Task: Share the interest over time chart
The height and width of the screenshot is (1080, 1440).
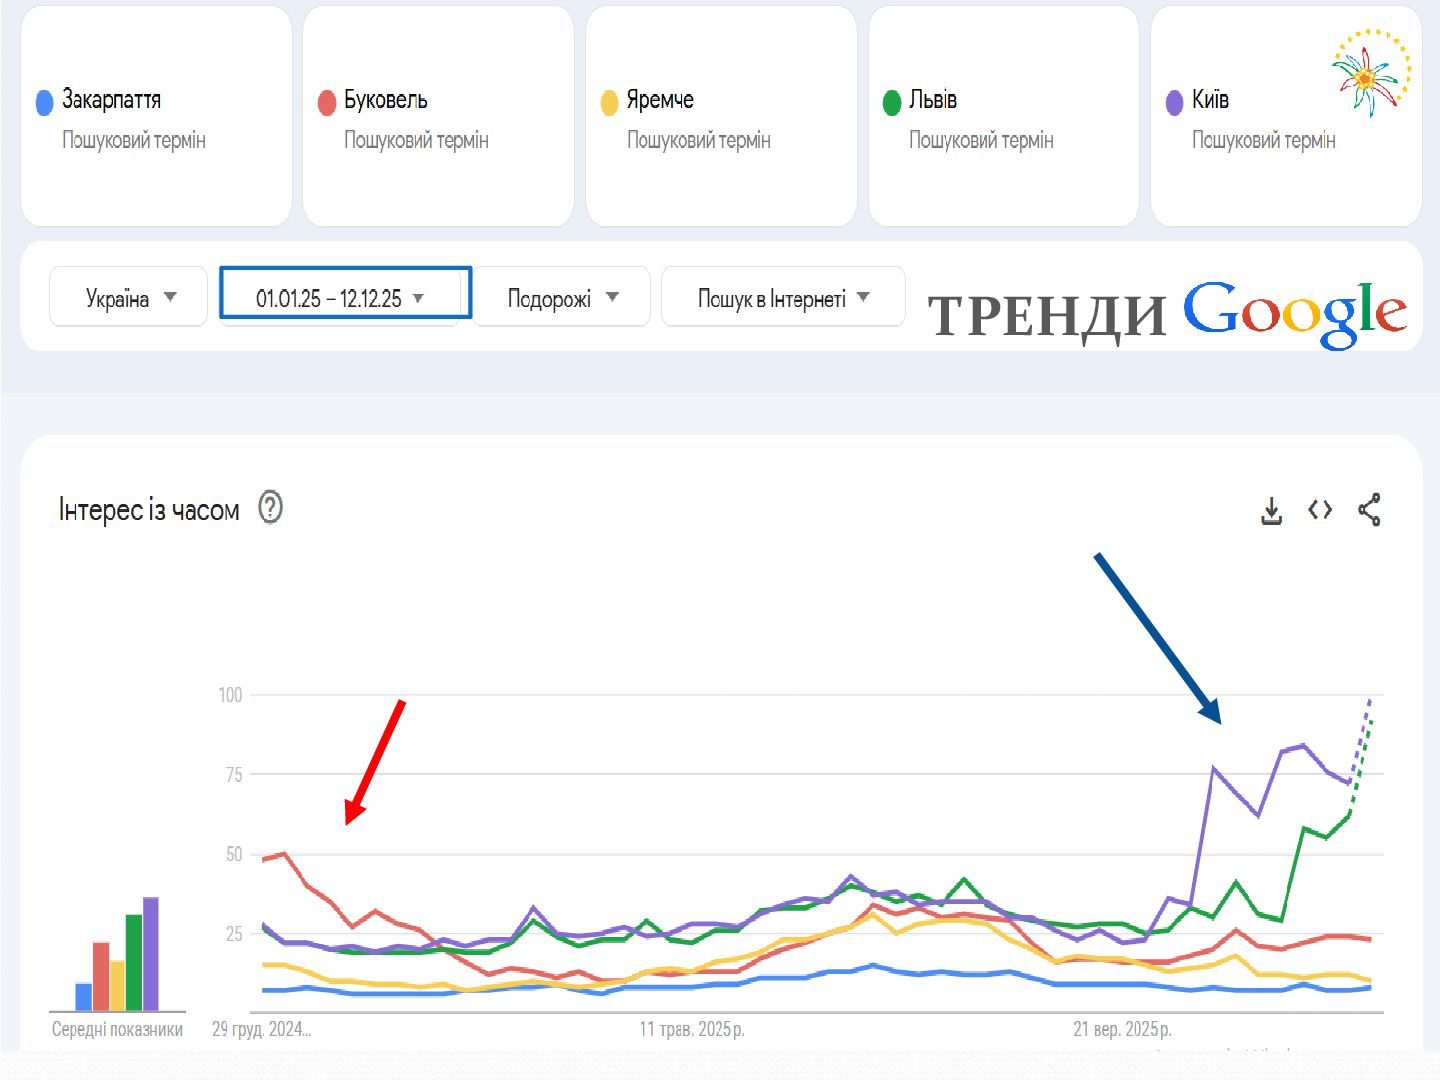Action: (x=1369, y=510)
